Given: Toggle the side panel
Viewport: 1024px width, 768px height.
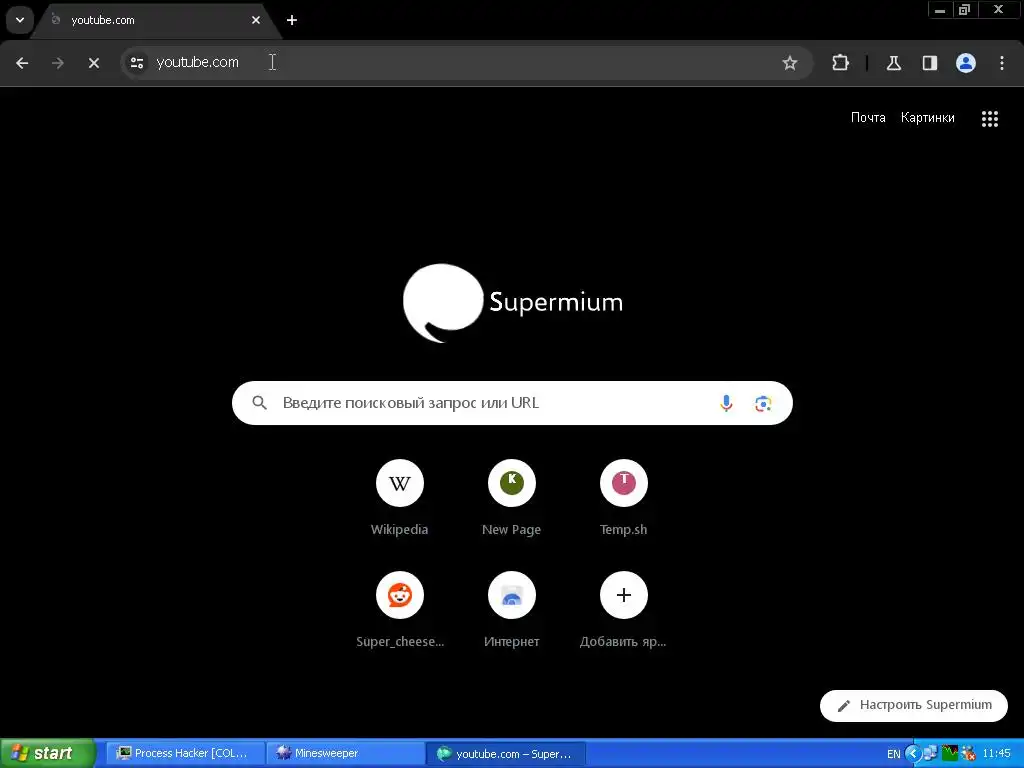Looking at the screenshot, I should [929, 63].
